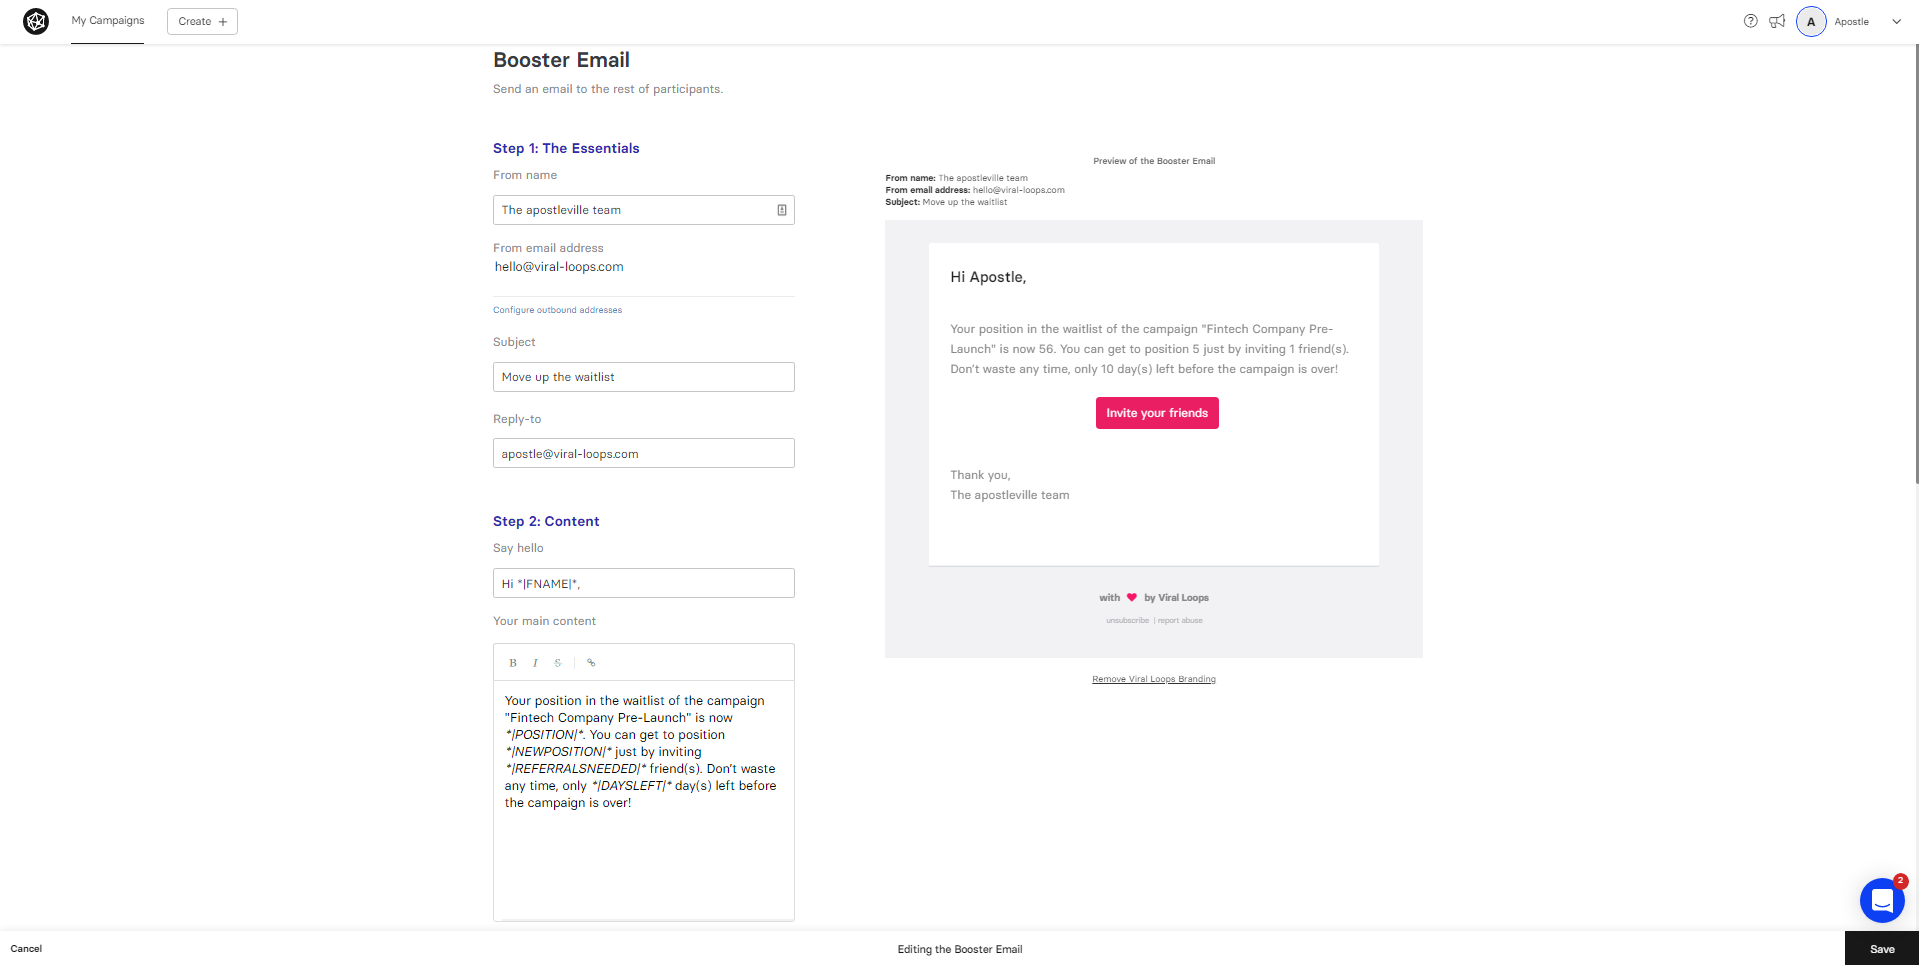Click the Apostle username label
1919x965 pixels.
(1851, 21)
